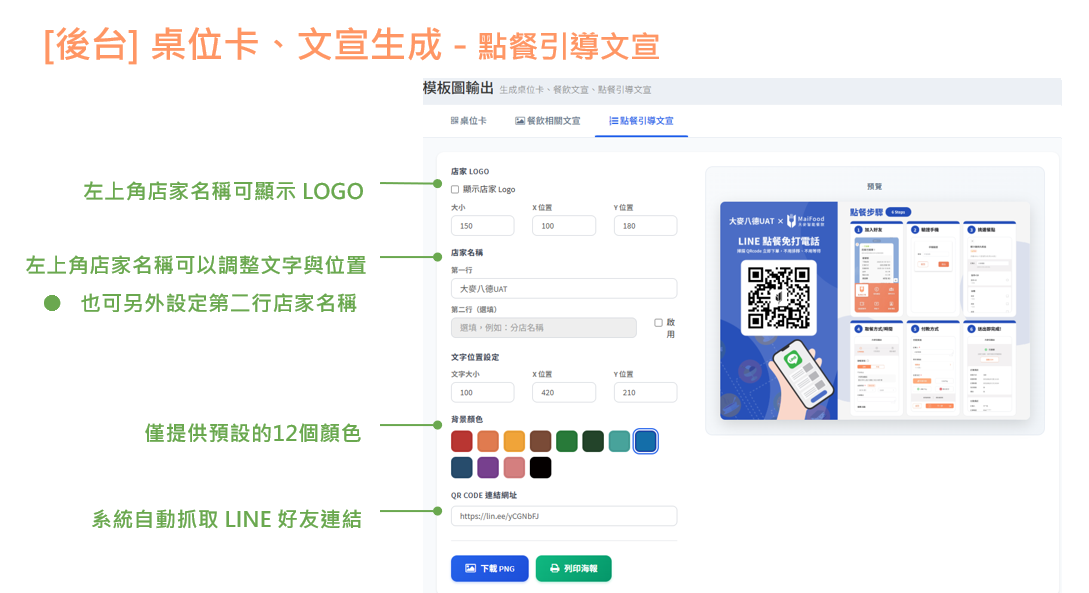Tick the 啟用 second-line checkbox
This screenshot has height=593, width=1089.
658,323
